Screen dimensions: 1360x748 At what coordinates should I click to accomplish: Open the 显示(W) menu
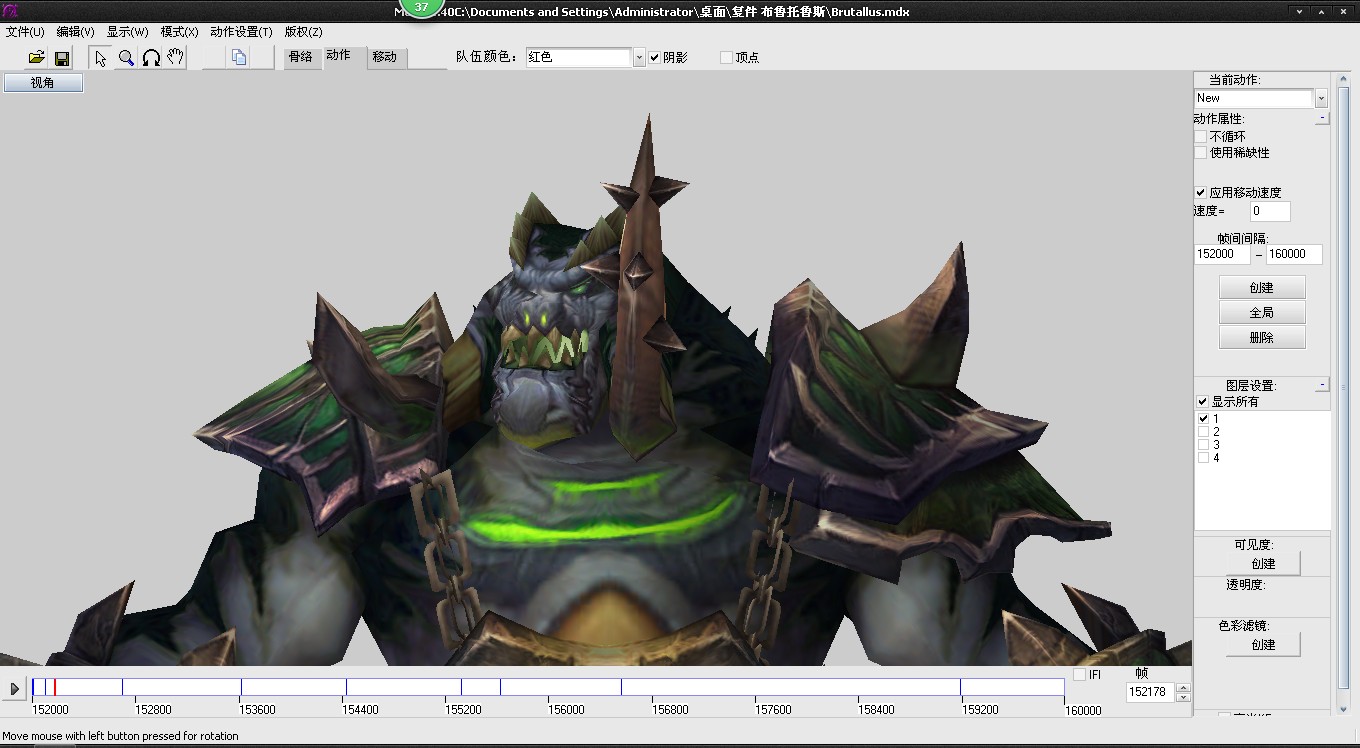127,32
